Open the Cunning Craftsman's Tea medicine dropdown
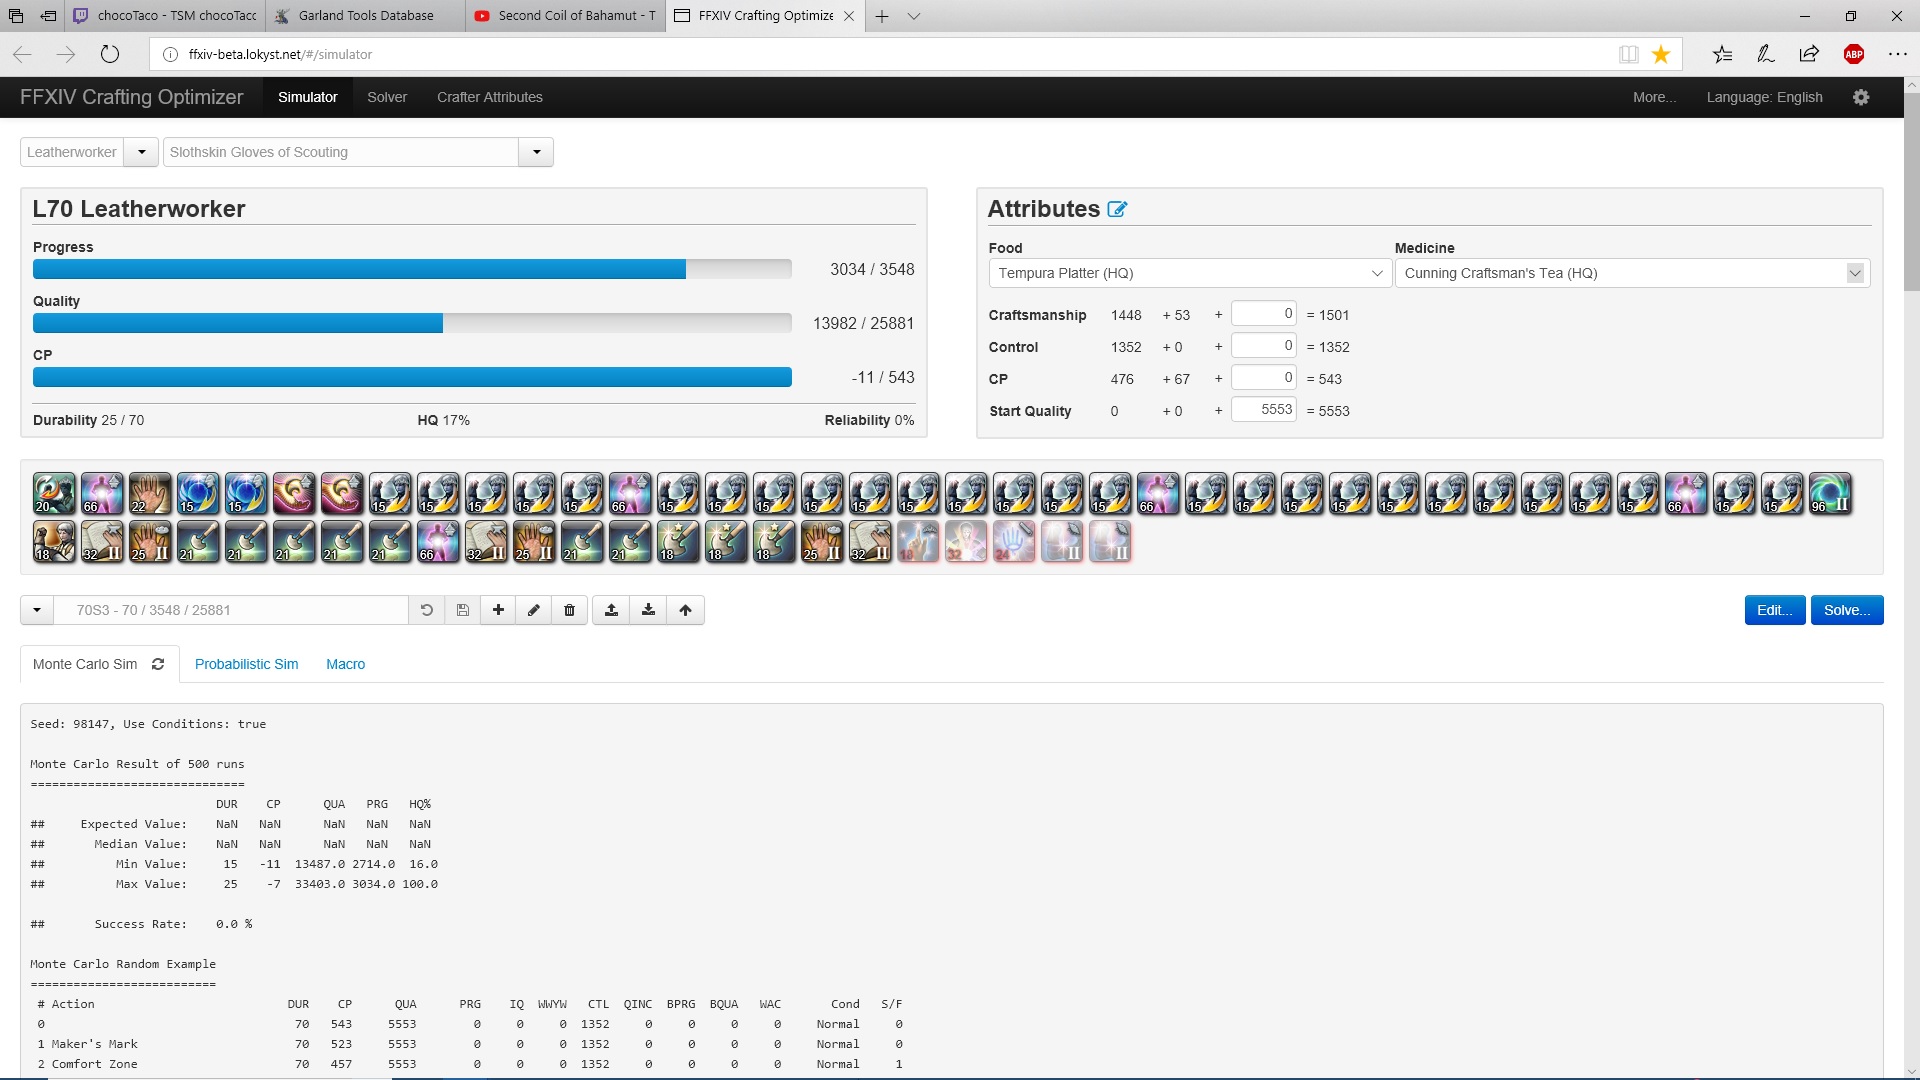Image resolution: width=1920 pixels, height=1080 pixels. point(1854,273)
